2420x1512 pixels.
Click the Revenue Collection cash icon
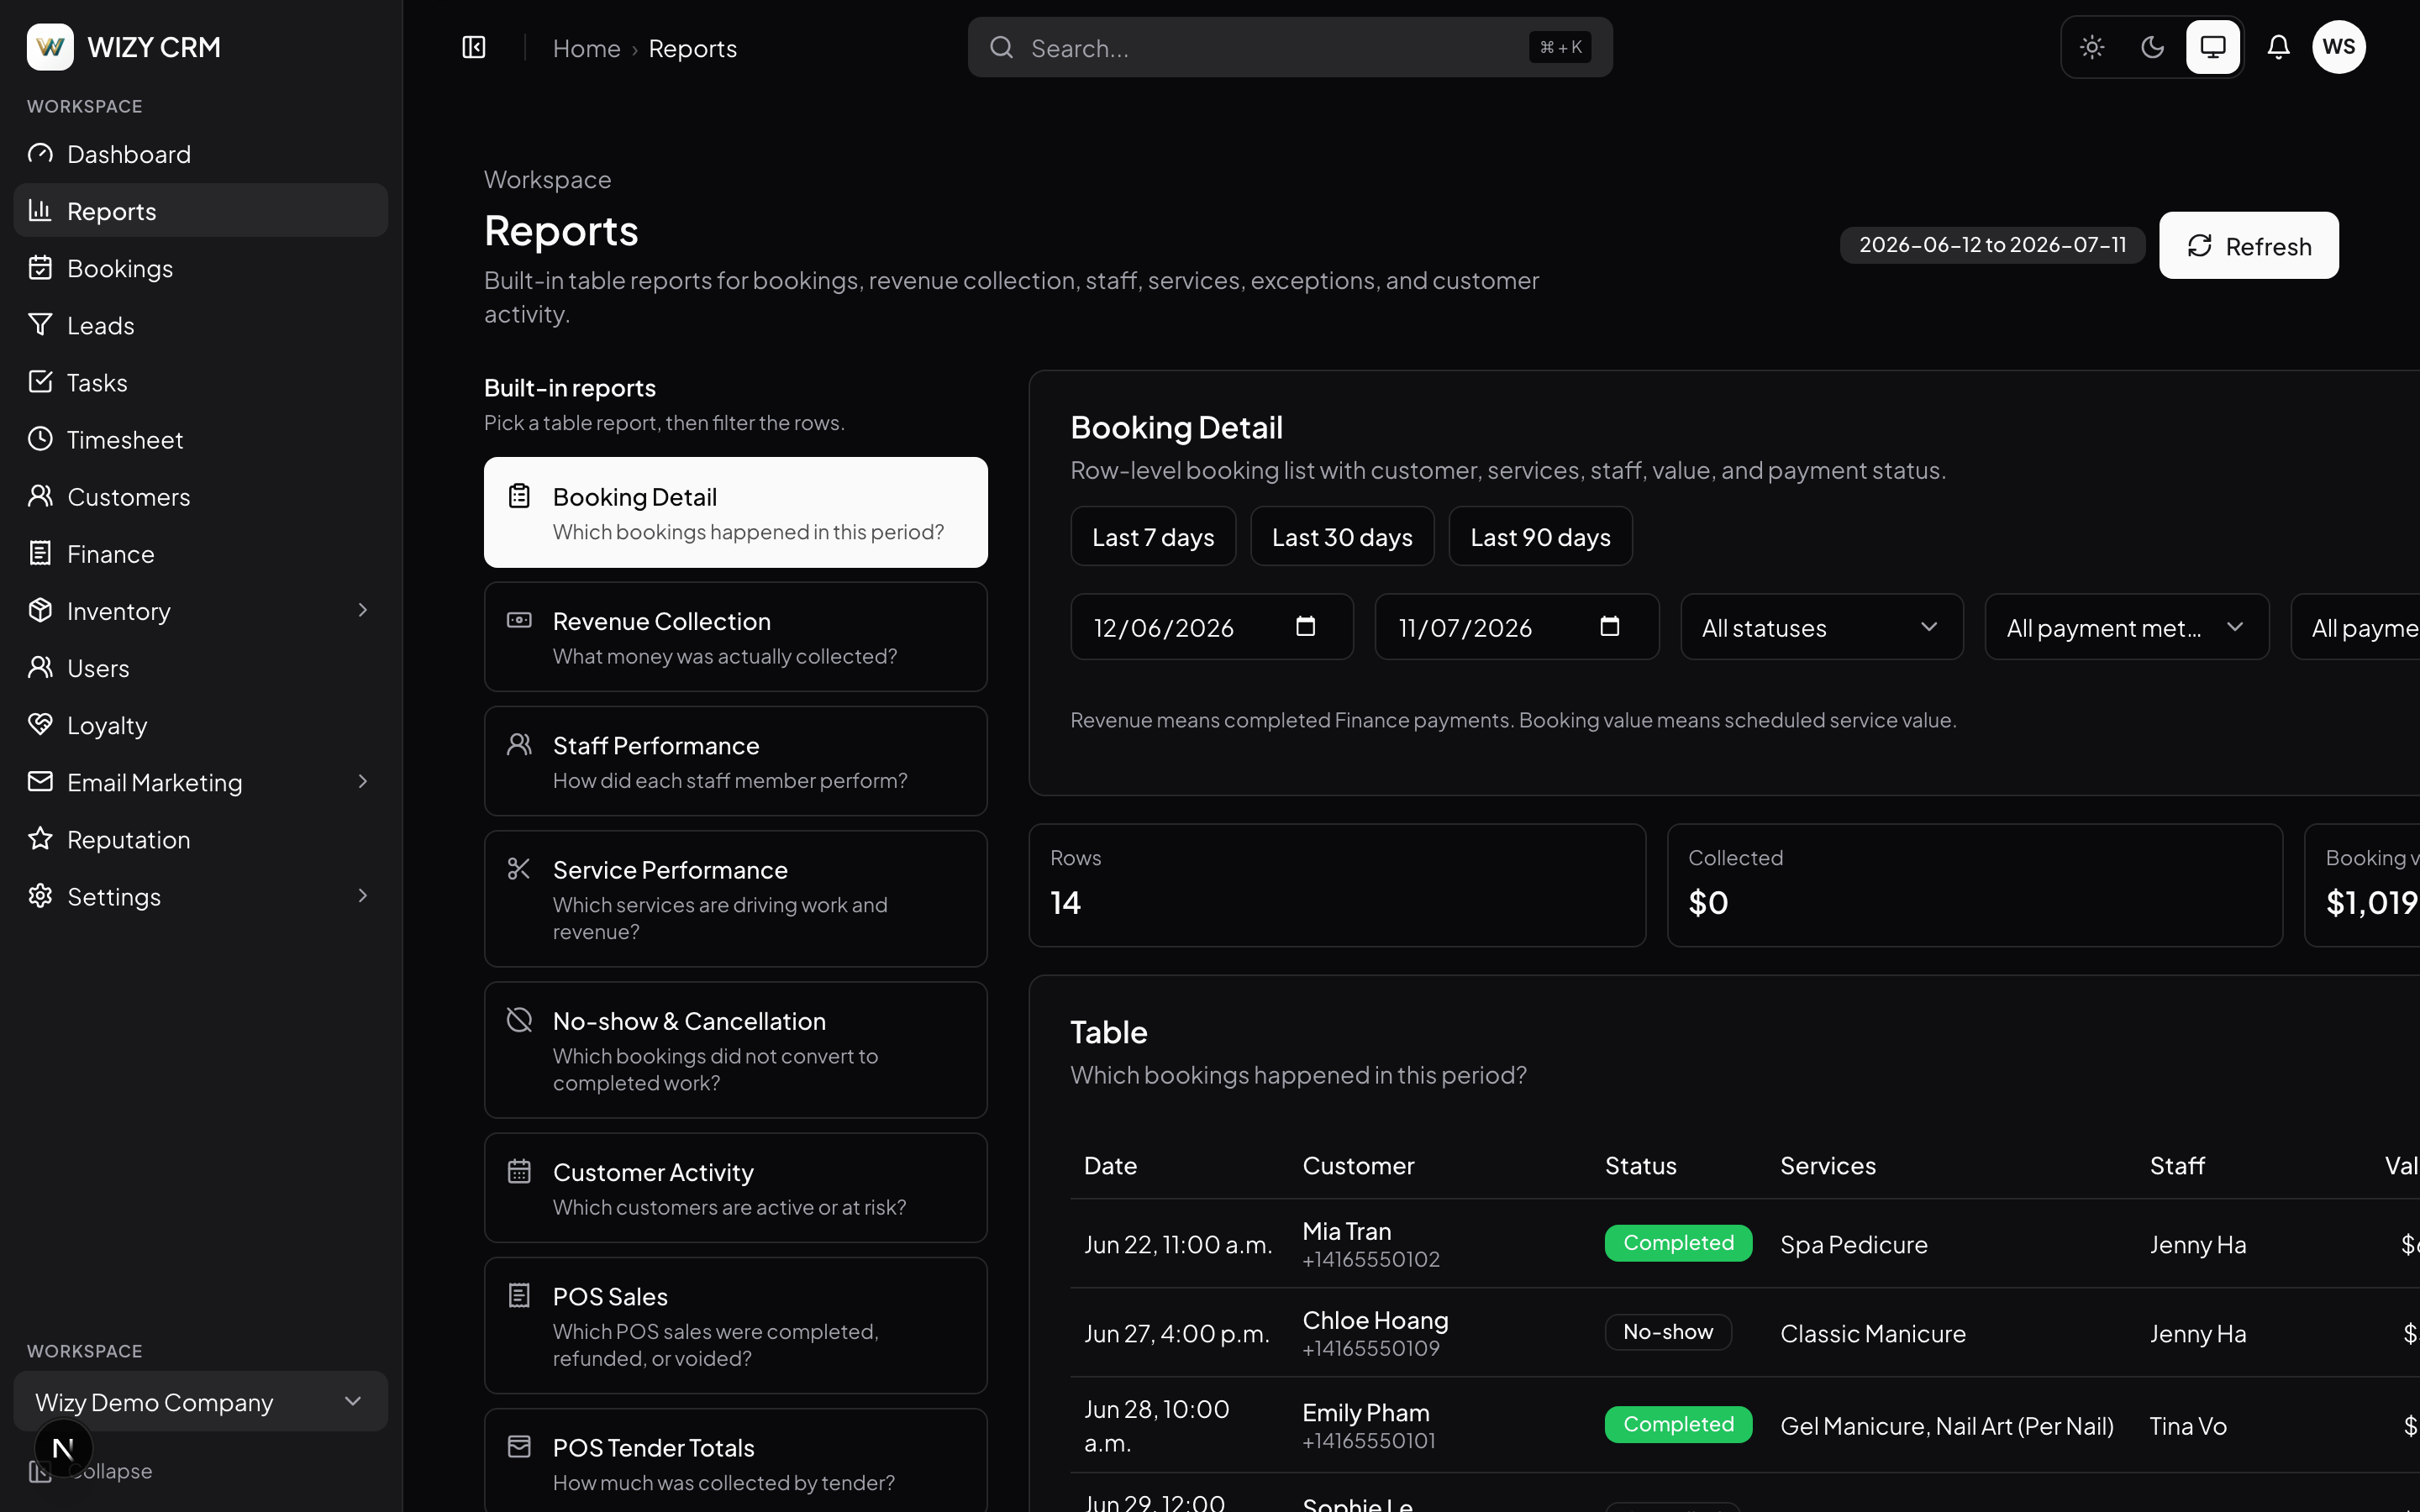519,620
